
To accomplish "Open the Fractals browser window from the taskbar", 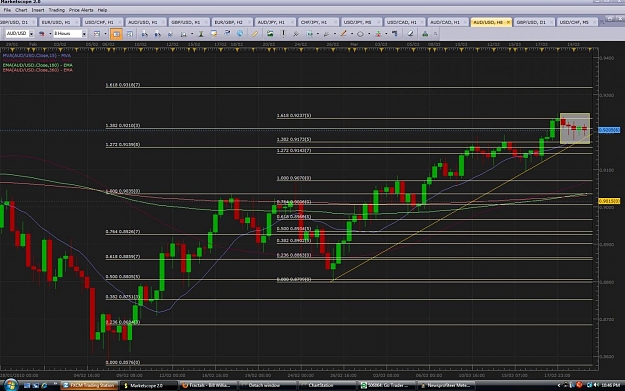I will coord(208,385).
